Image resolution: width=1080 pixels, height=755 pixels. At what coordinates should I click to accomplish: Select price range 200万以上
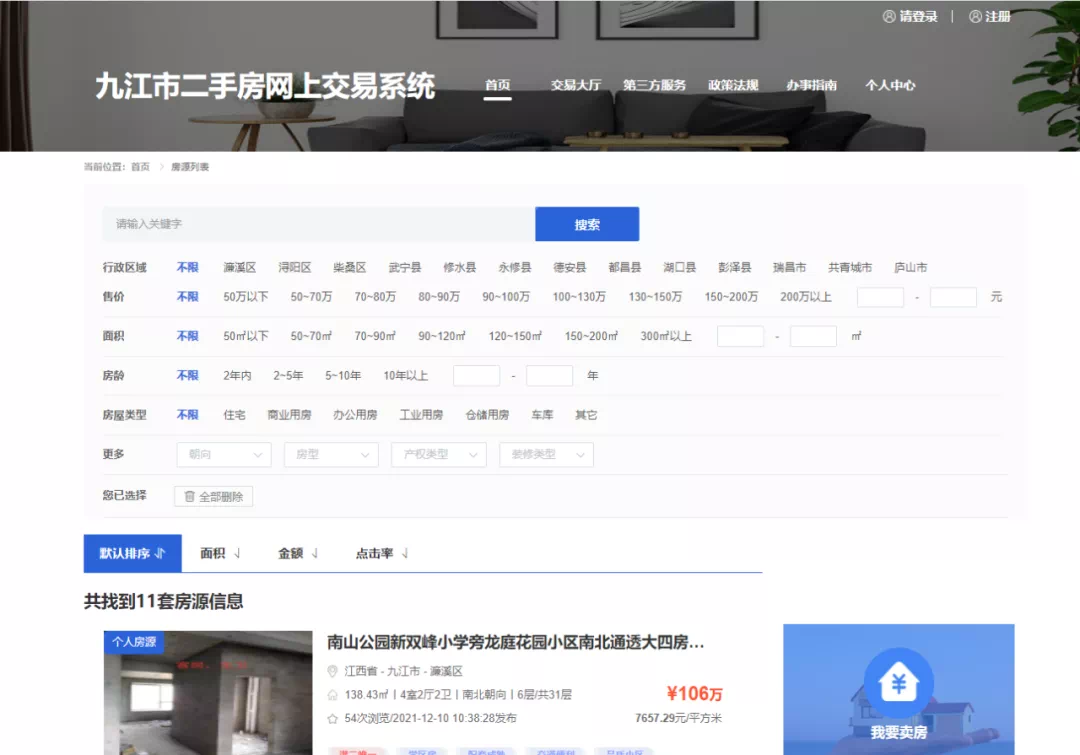click(x=806, y=297)
